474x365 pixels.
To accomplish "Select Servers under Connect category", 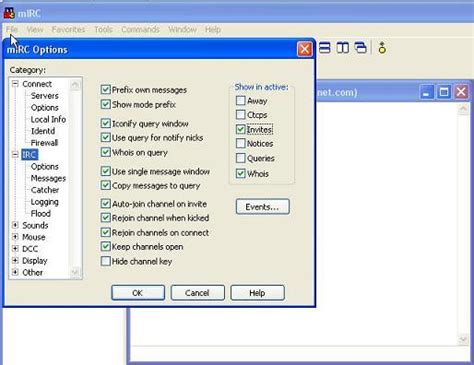I will 45,96.
